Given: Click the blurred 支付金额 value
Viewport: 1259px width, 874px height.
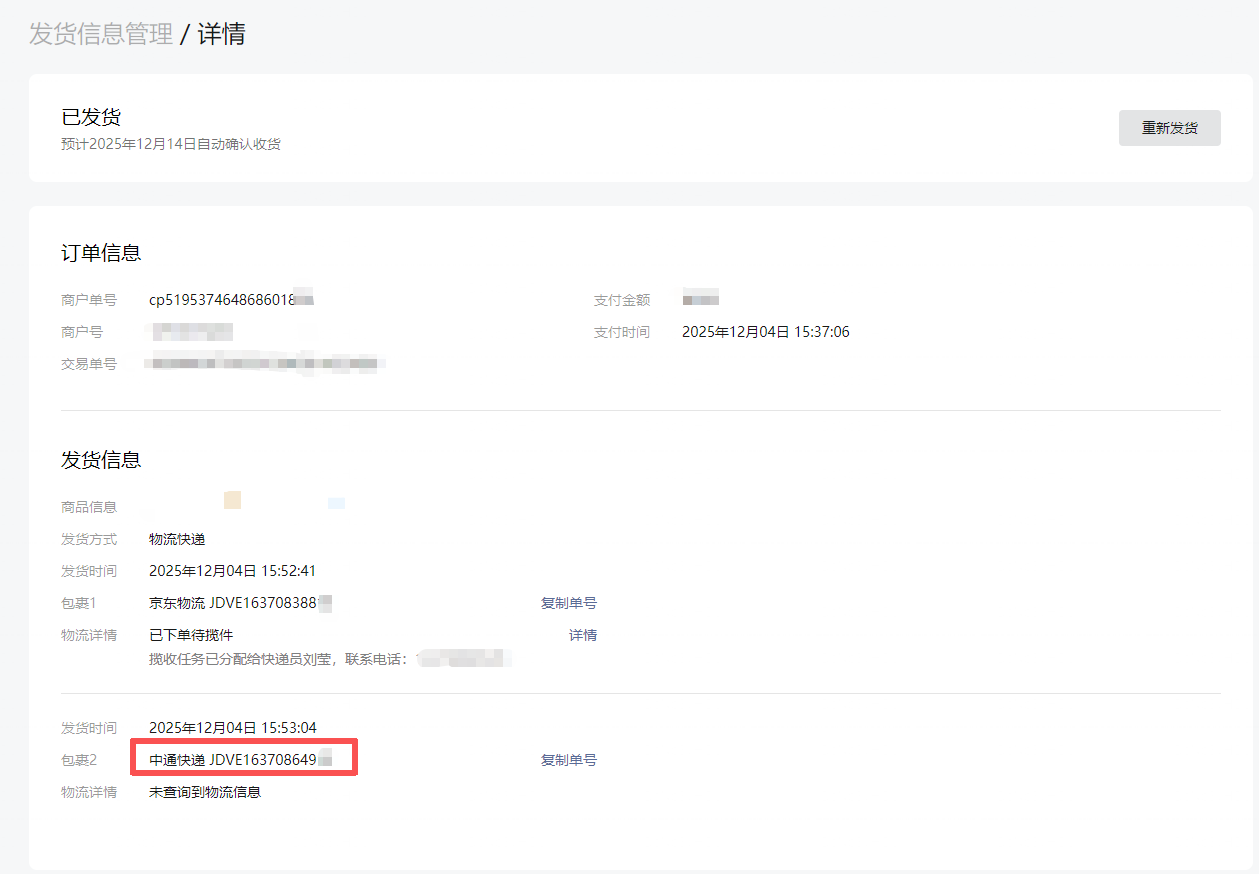Looking at the screenshot, I should [x=700, y=299].
